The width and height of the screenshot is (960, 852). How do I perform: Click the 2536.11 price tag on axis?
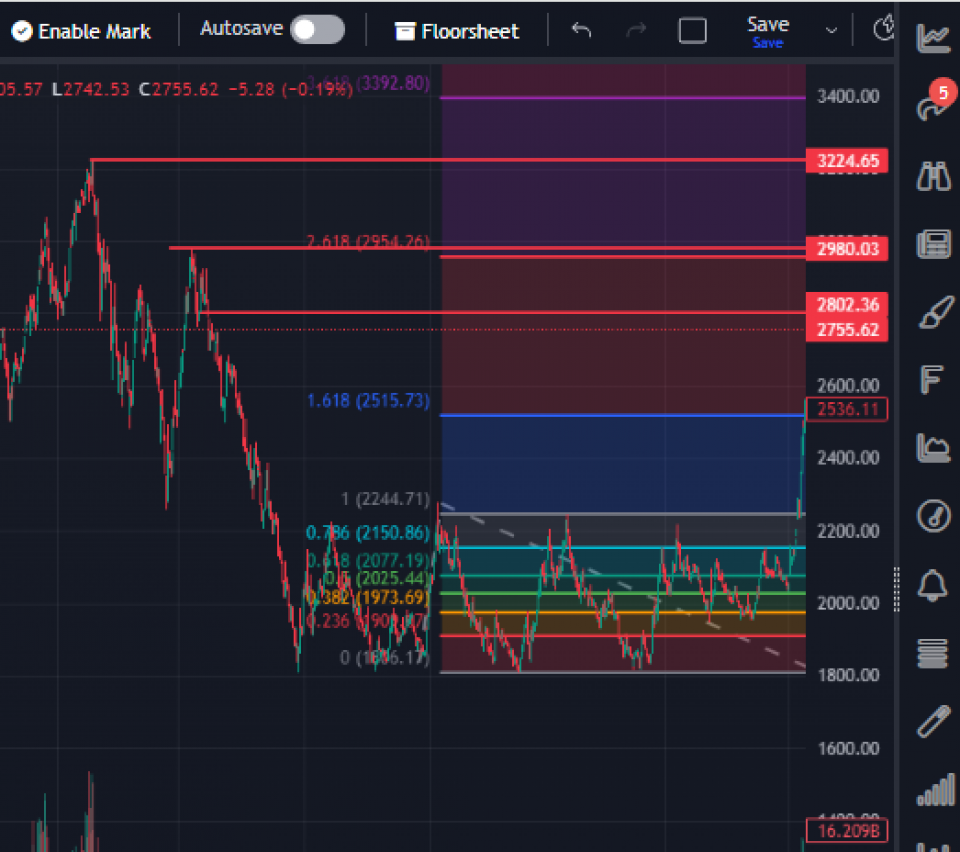(x=847, y=409)
